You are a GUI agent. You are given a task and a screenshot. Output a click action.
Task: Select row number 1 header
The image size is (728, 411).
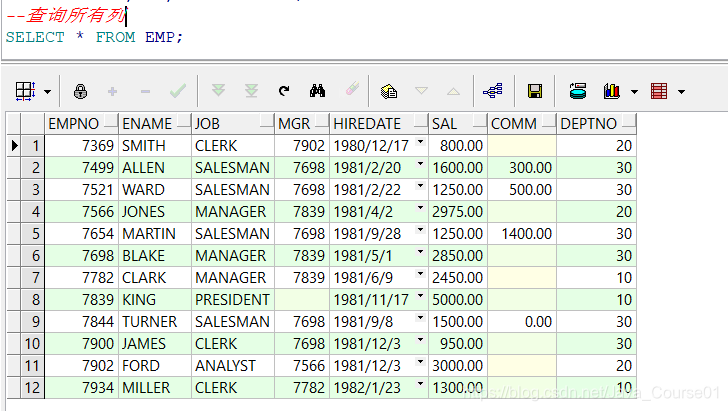[x=32, y=146]
